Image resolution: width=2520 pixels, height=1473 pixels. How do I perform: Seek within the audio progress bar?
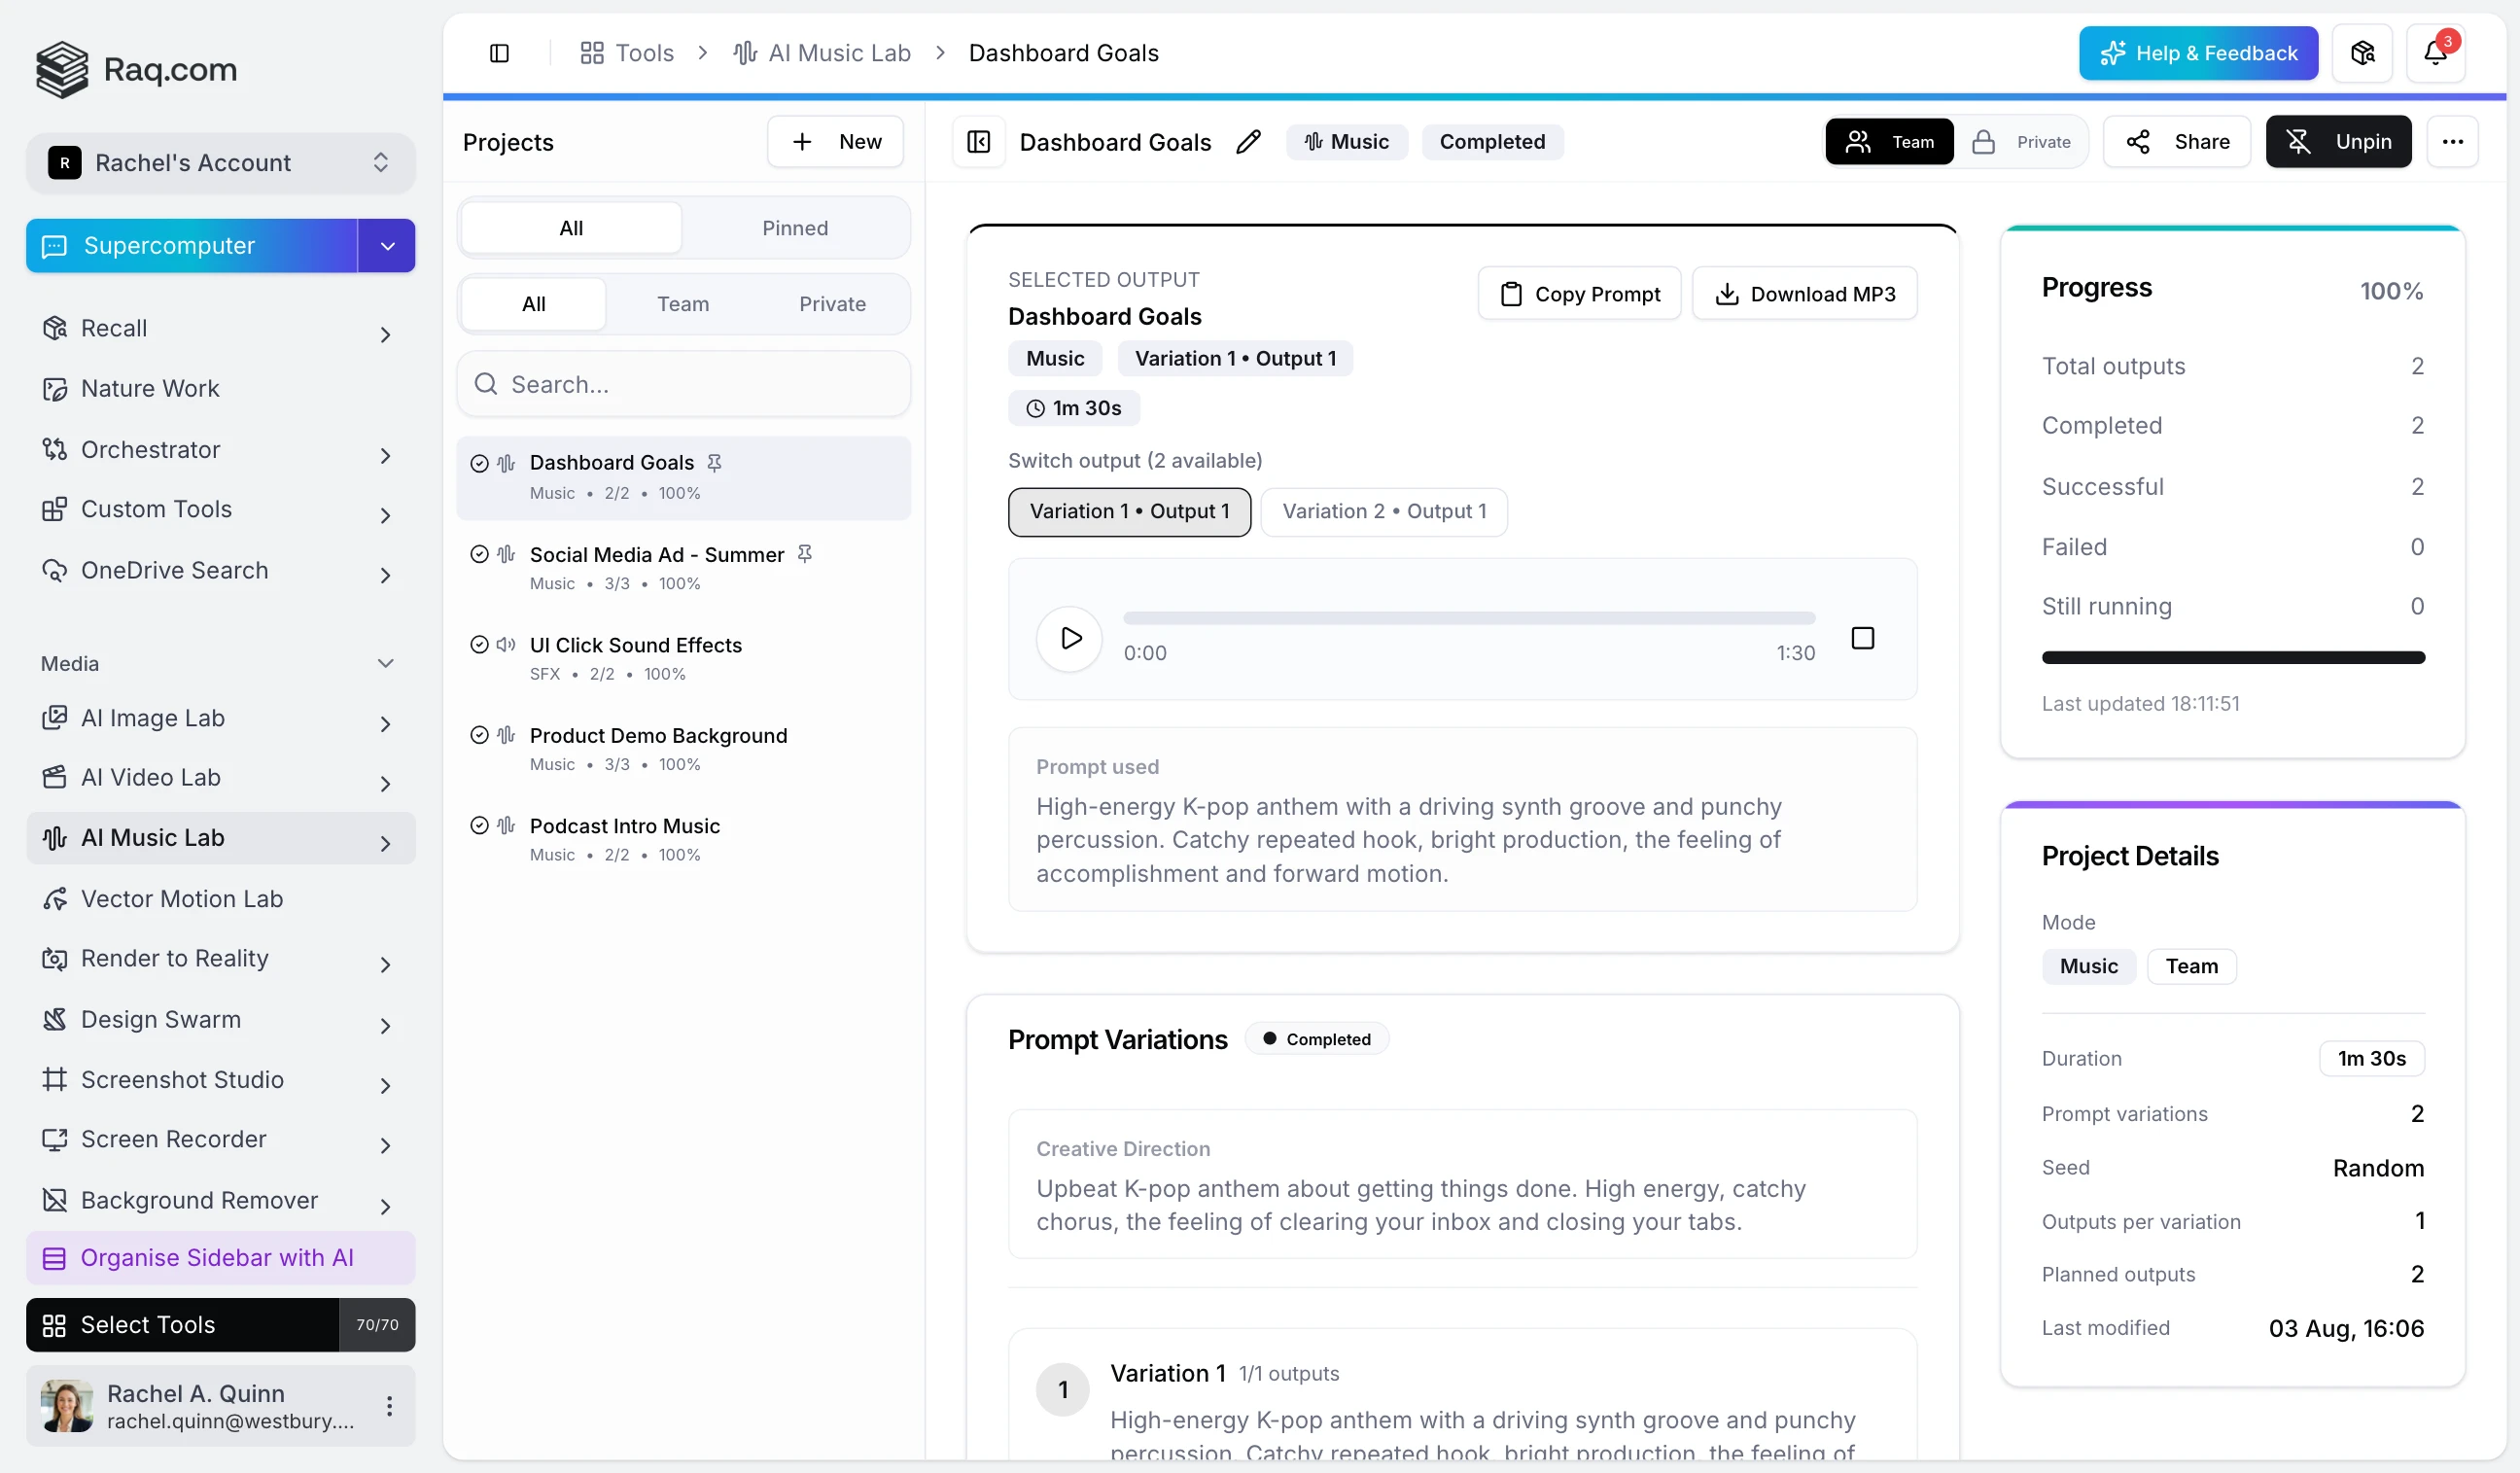1468,618
